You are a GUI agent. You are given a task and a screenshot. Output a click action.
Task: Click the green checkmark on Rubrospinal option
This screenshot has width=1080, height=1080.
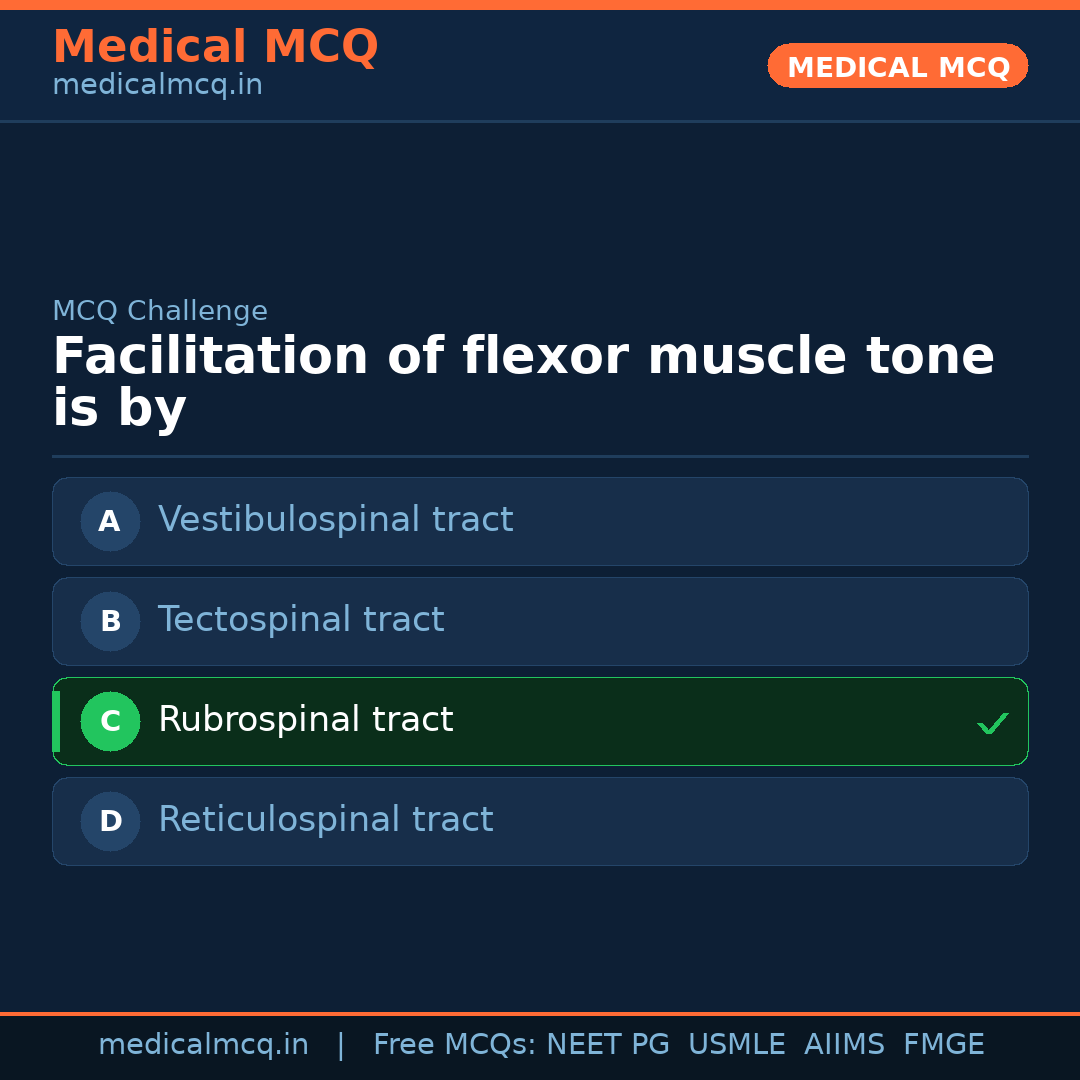click(x=992, y=723)
